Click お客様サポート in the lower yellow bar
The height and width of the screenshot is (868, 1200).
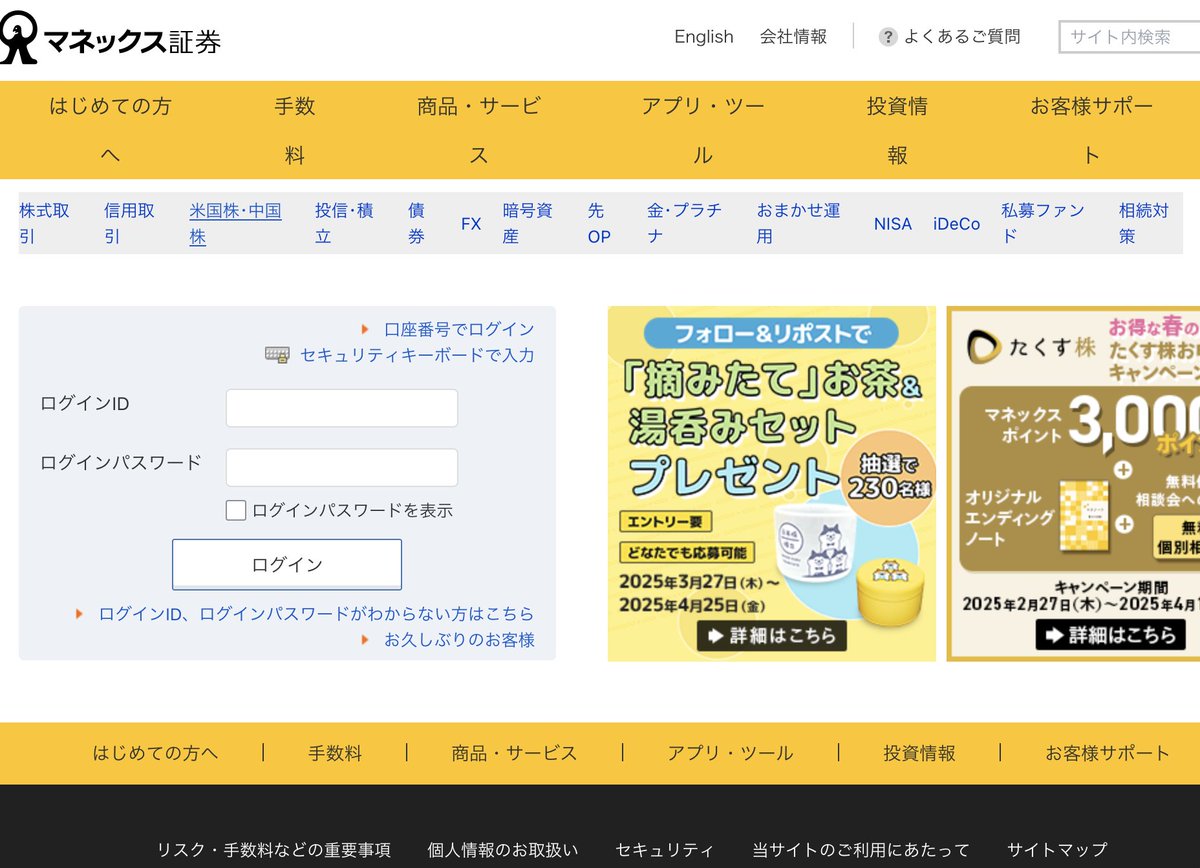[x=1107, y=754]
